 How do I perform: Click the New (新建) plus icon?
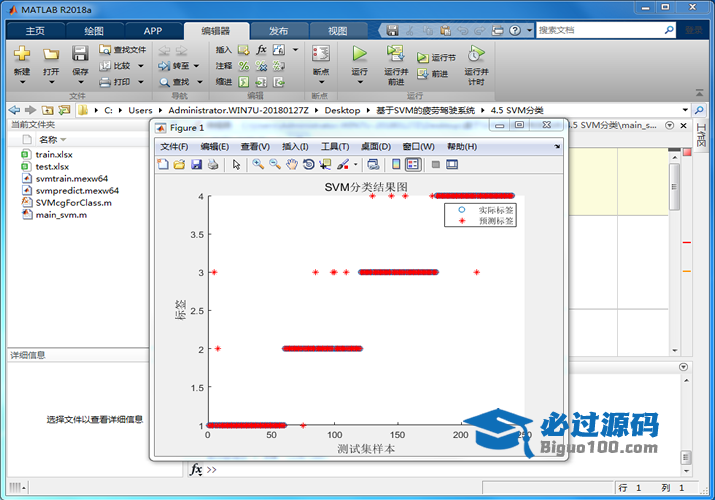[22, 53]
